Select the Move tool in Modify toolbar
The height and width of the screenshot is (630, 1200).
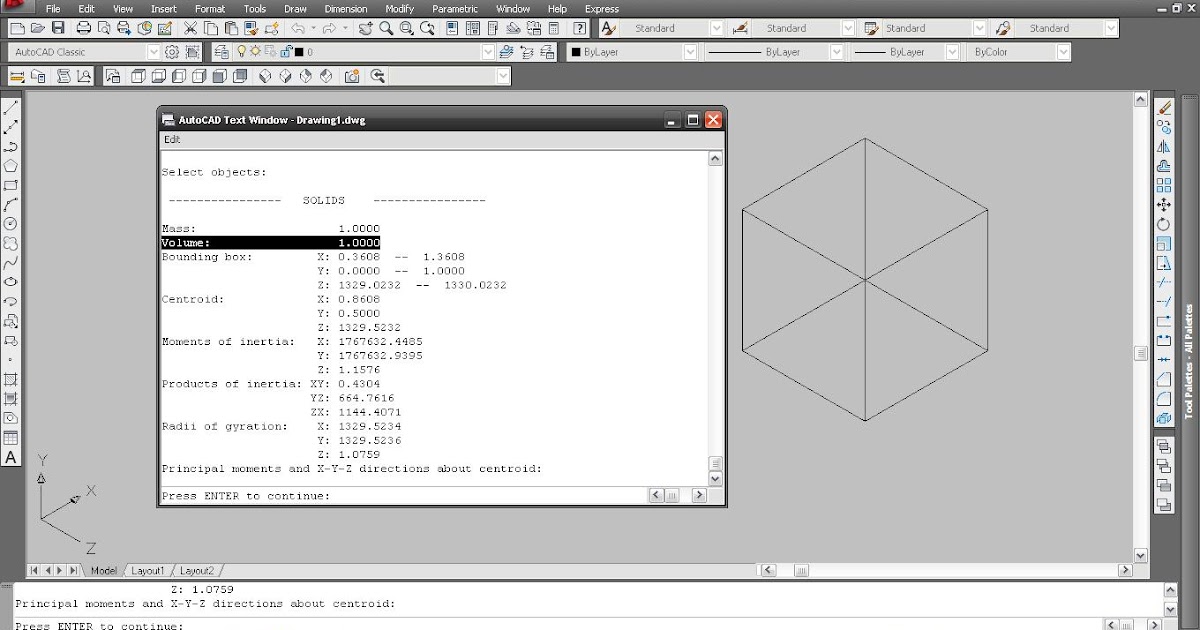click(1164, 205)
